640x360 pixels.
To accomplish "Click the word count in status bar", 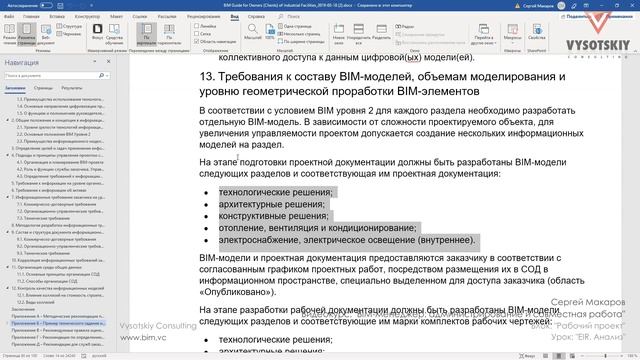I will [x=60, y=356].
